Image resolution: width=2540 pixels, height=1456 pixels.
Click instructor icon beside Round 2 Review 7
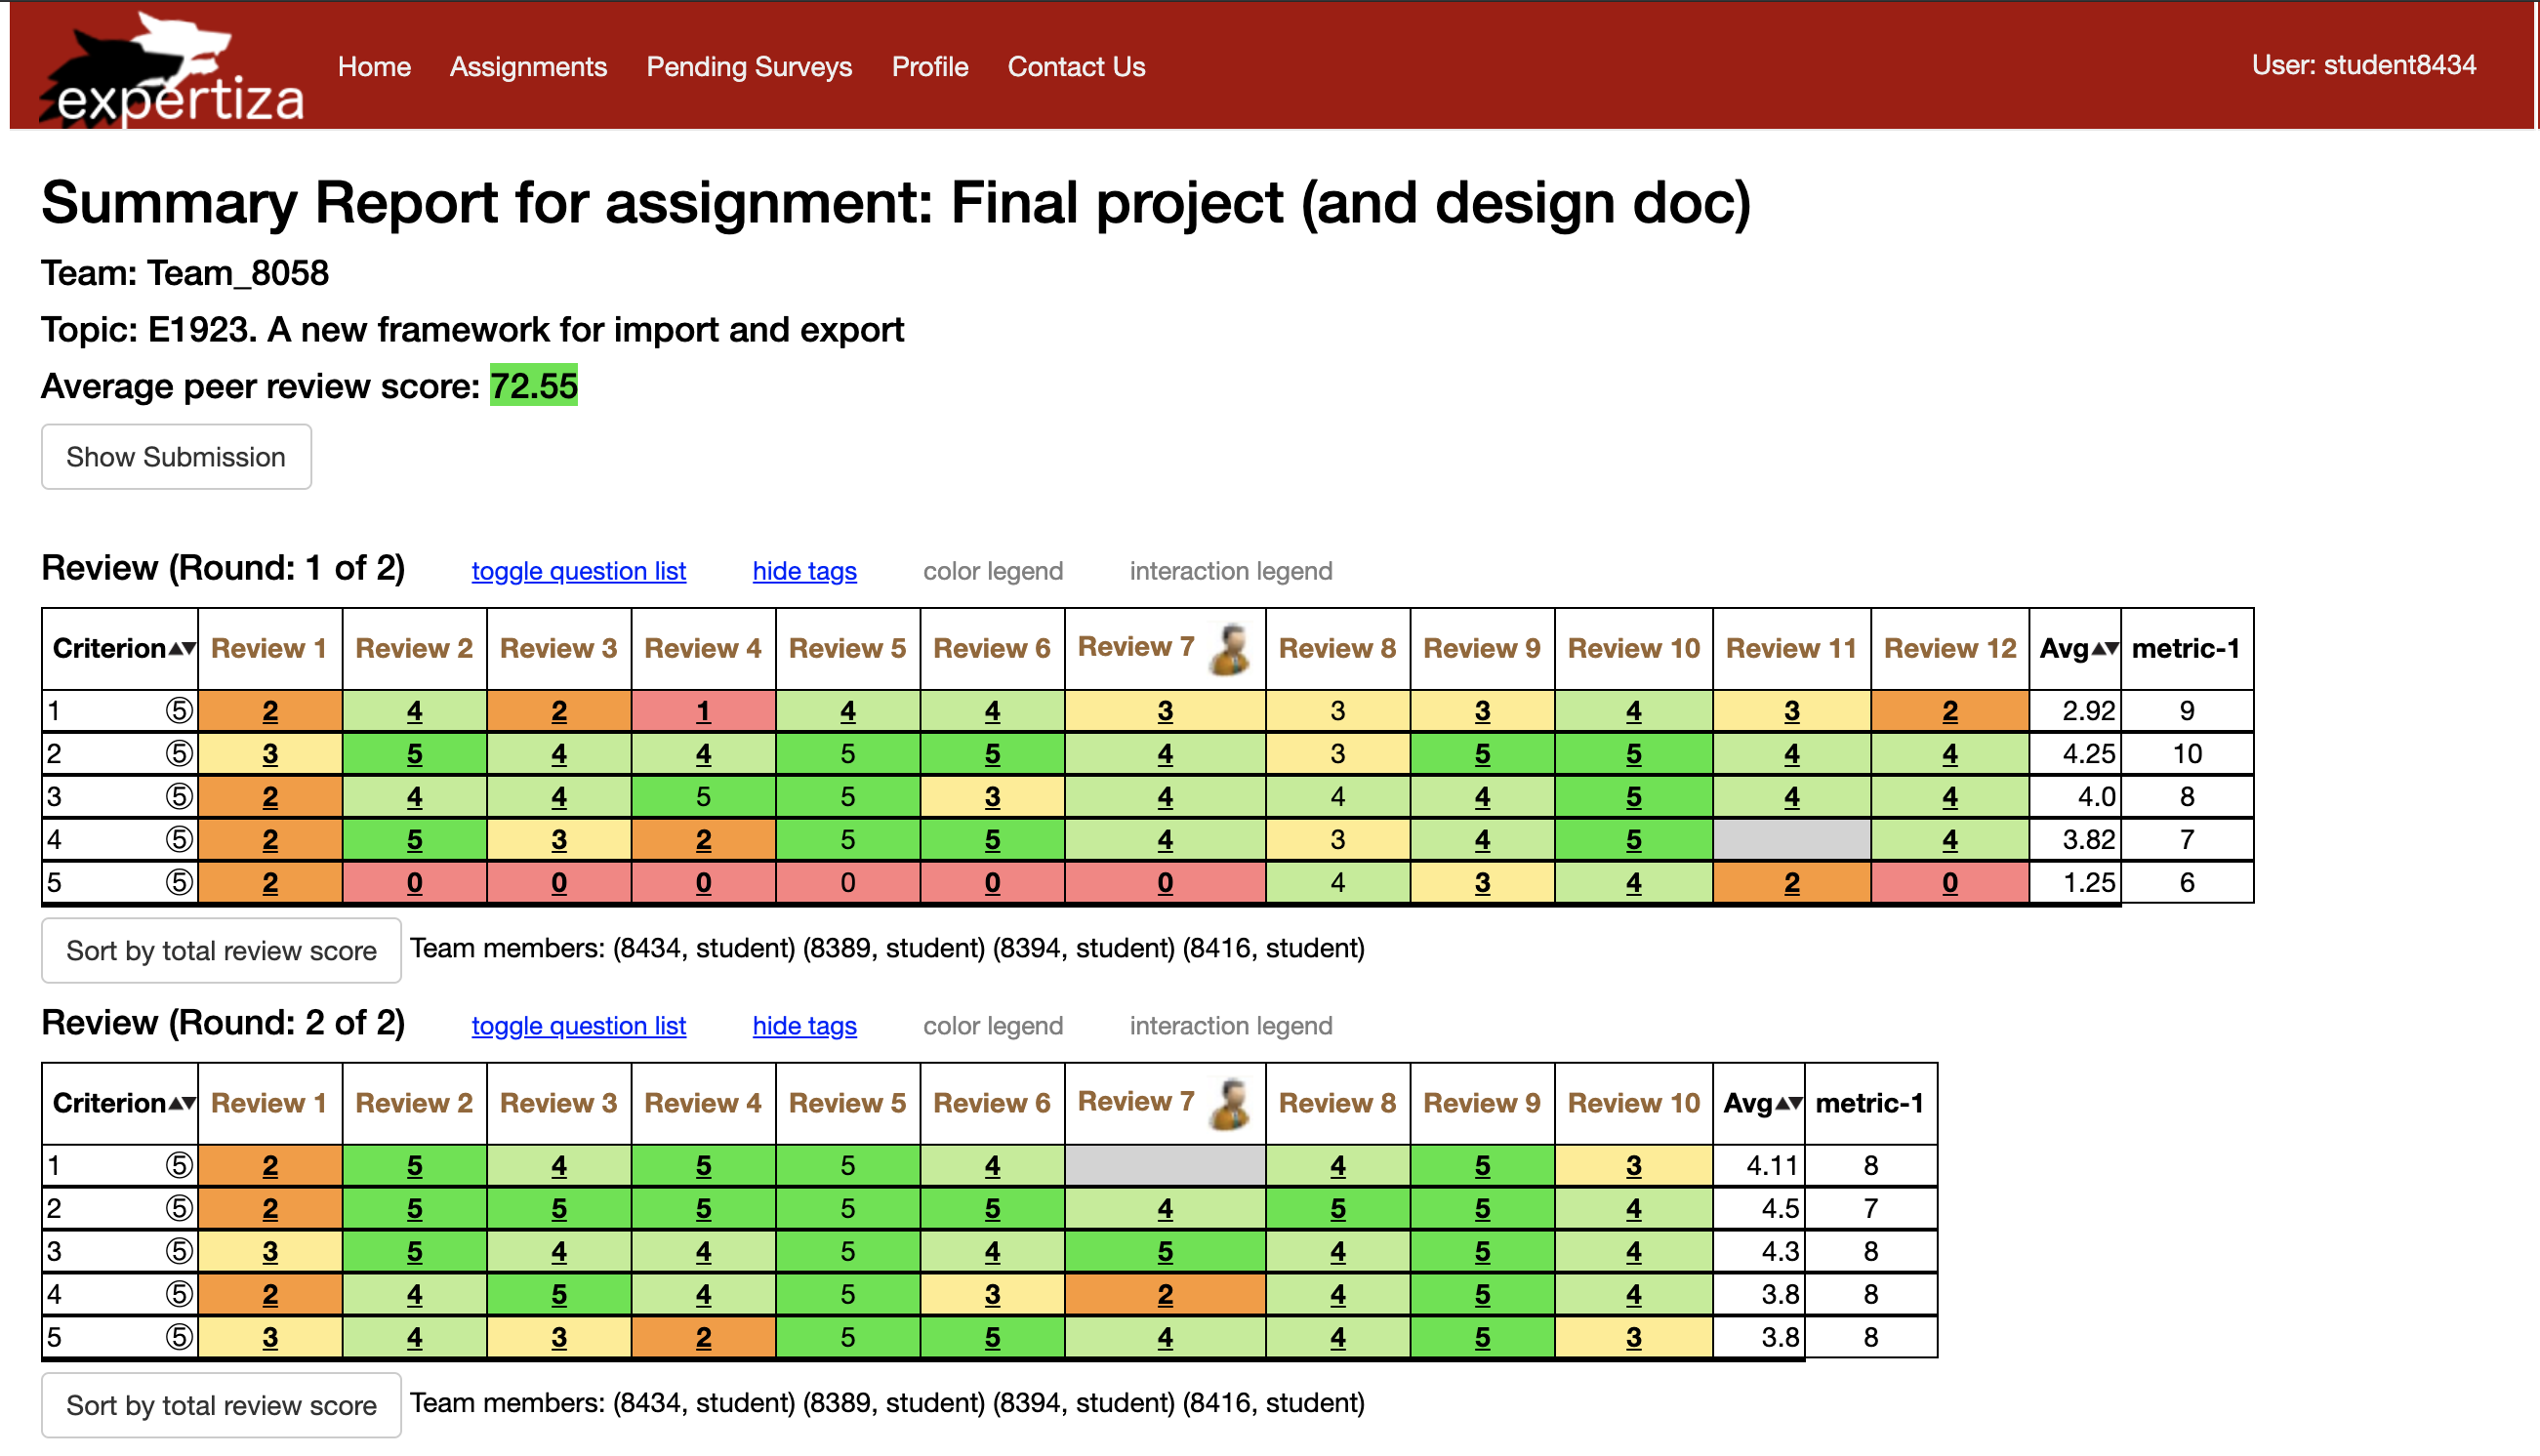1231,1104
